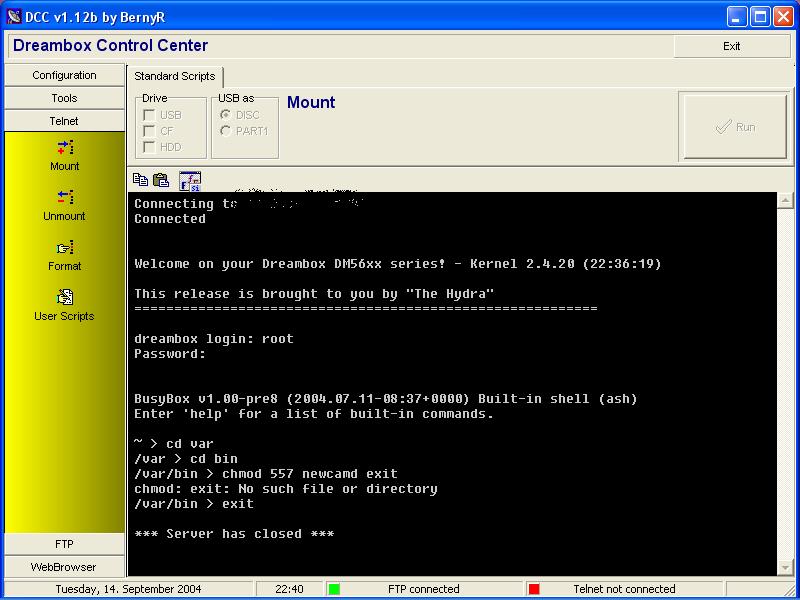Click the 'No such file or directory' error line
This screenshot has height=600, width=800.
[286, 489]
